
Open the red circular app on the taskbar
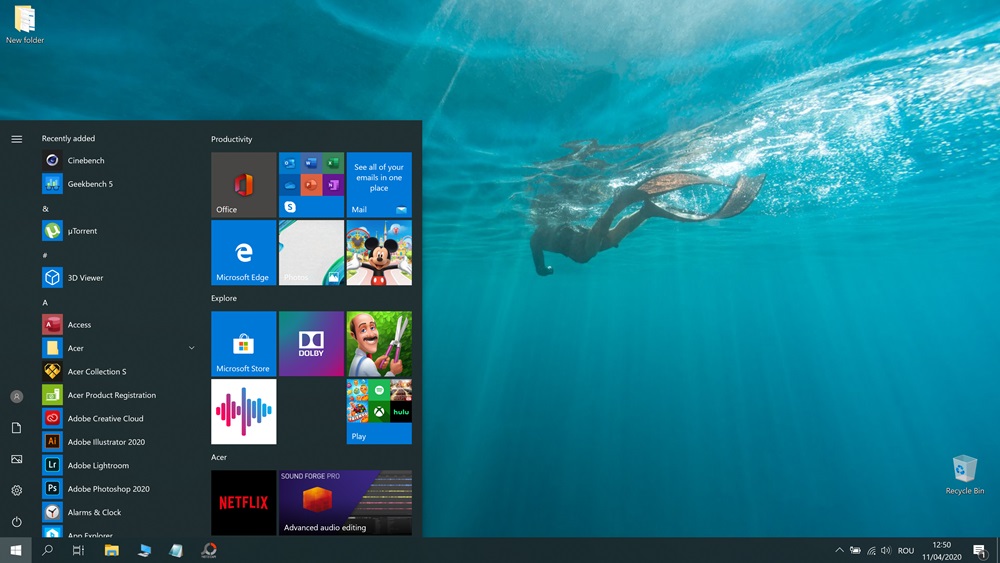[x=209, y=550]
